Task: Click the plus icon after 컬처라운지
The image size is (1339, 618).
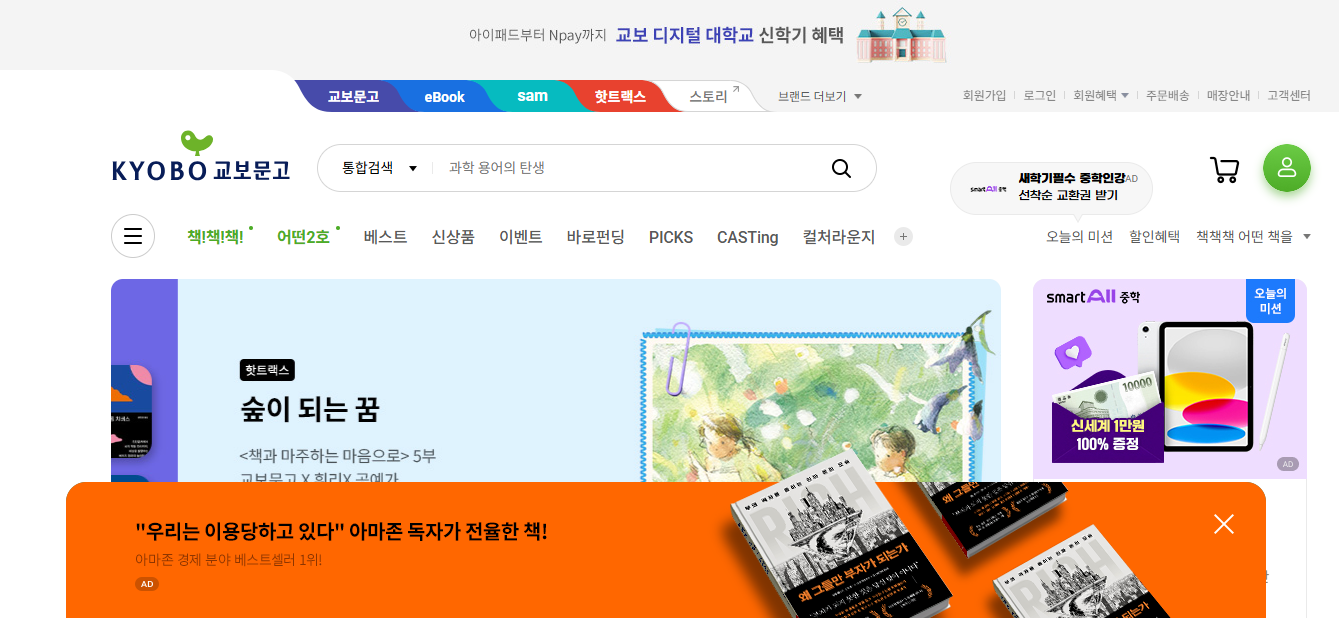Action: 903,236
